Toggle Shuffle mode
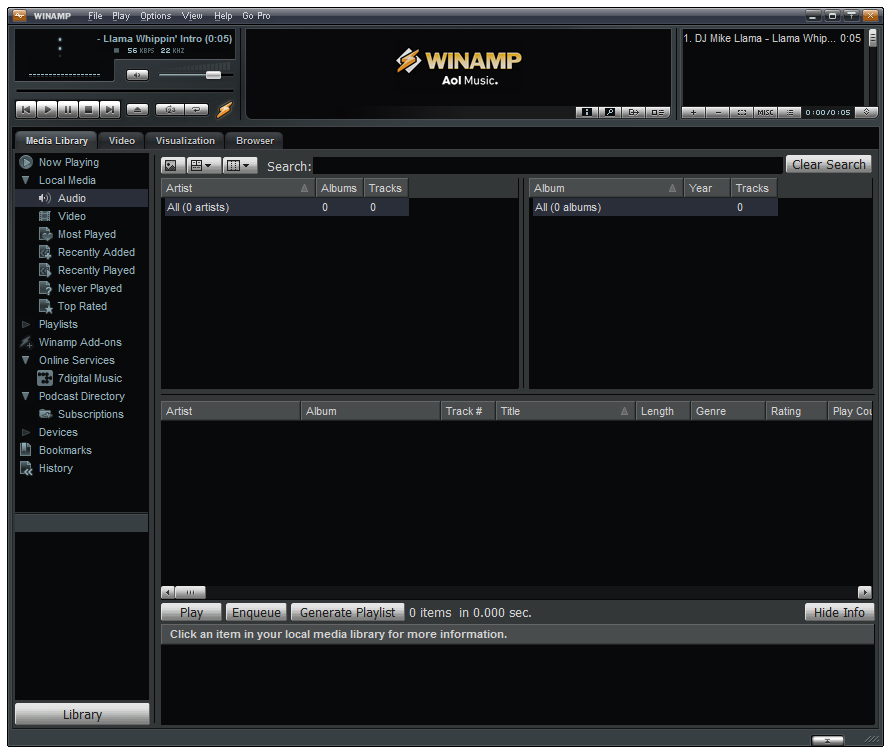This screenshot has height=753, width=890. click(170, 110)
